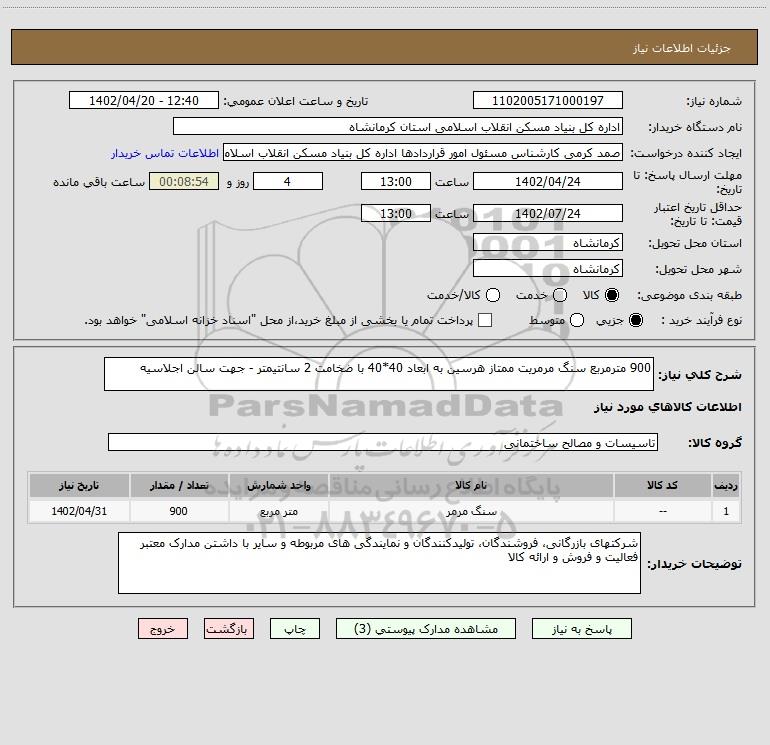Click the days remaining field showing 4
The width and height of the screenshot is (770, 745).
[288, 182]
